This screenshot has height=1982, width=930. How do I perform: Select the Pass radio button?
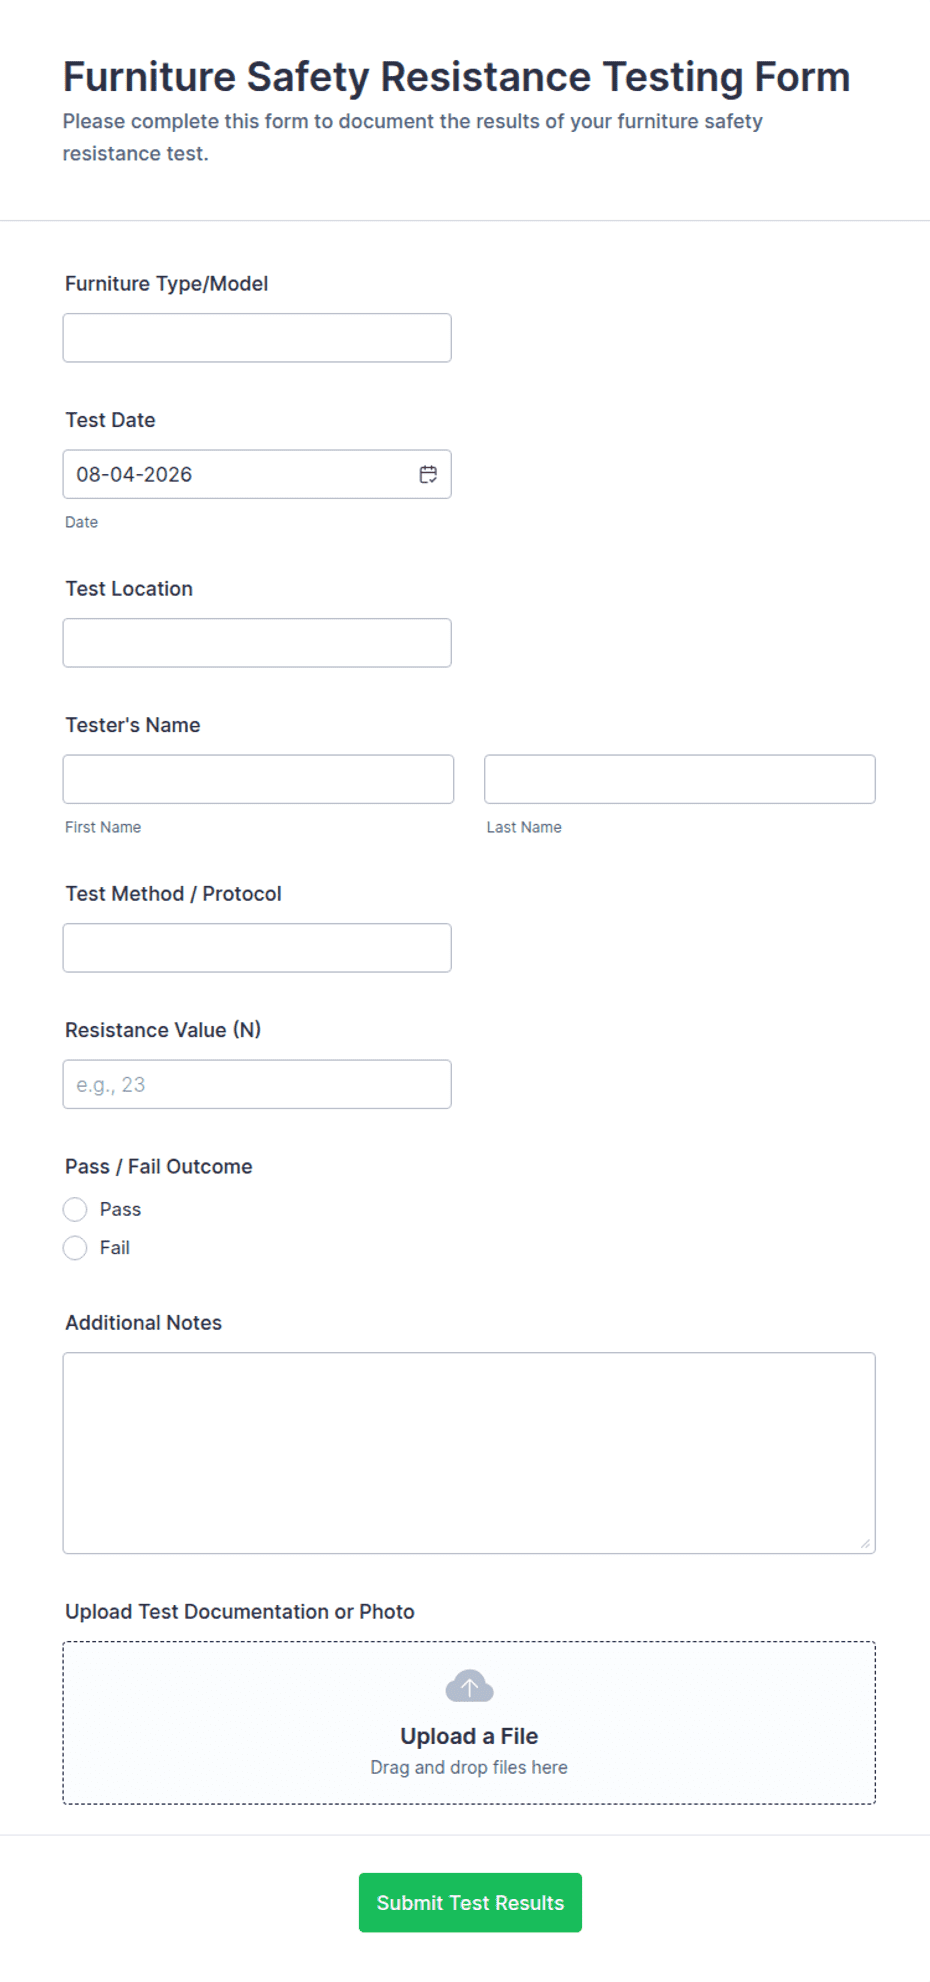click(x=75, y=1209)
